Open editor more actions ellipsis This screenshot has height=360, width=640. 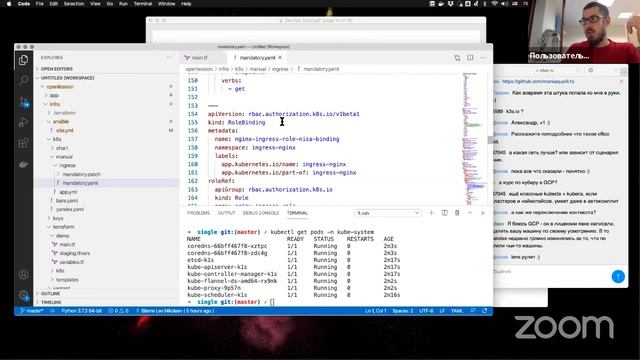(x=483, y=58)
